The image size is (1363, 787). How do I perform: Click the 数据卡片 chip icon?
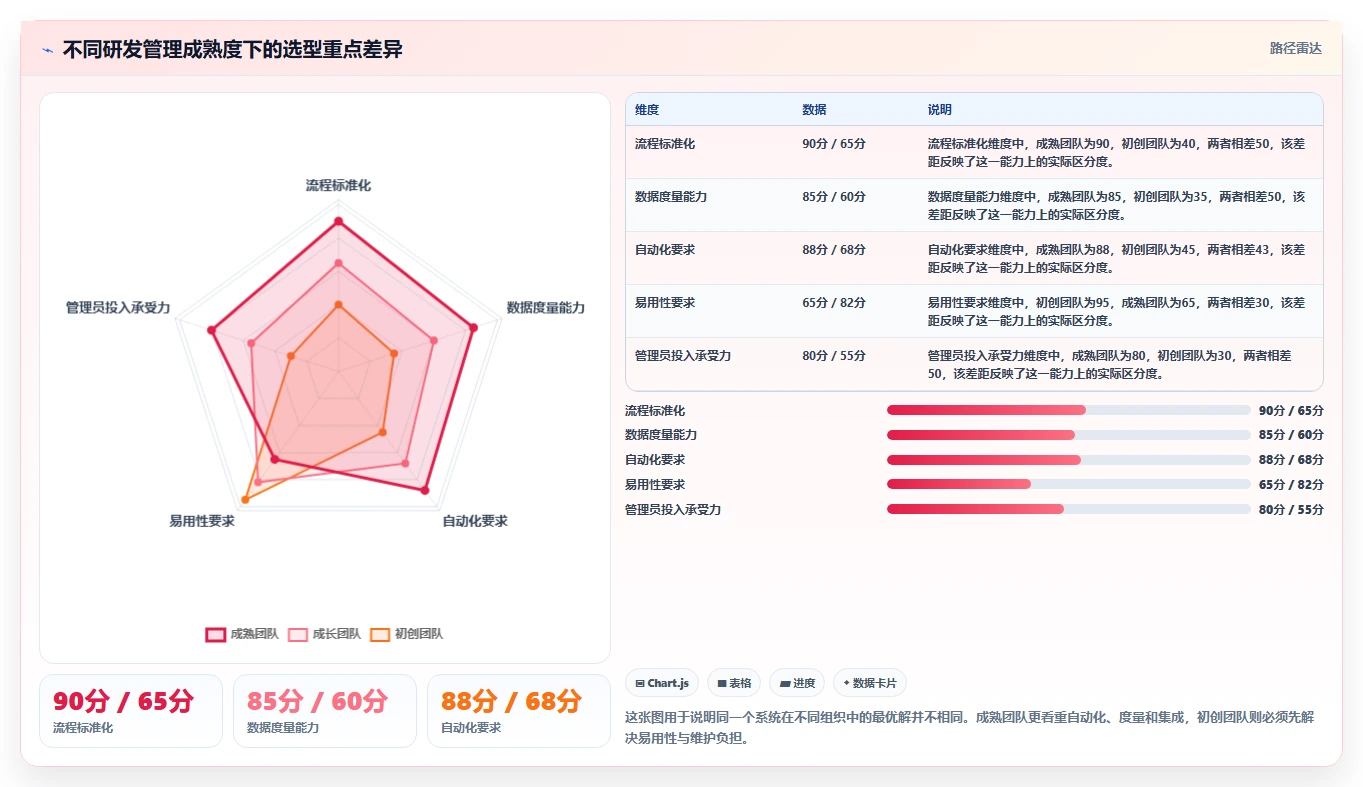tap(846, 683)
